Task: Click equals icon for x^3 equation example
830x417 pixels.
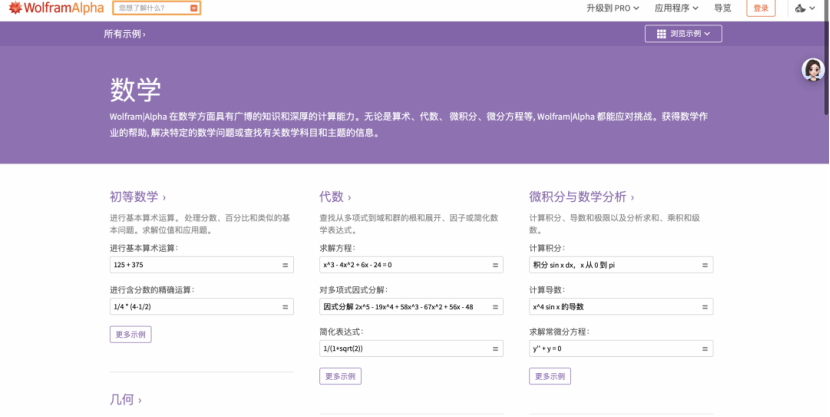Action: (x=496, y=265)
